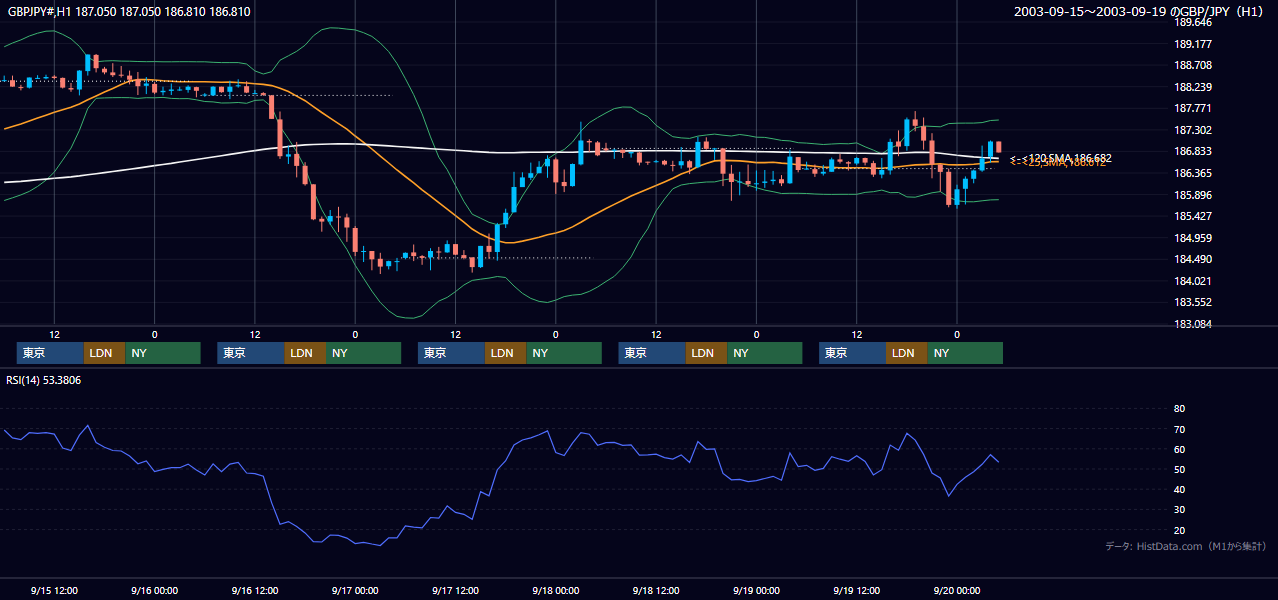This screenshot has height=600, width=1278.
Task: Click the 184.021 price axis label
Action: point(1193,281)
